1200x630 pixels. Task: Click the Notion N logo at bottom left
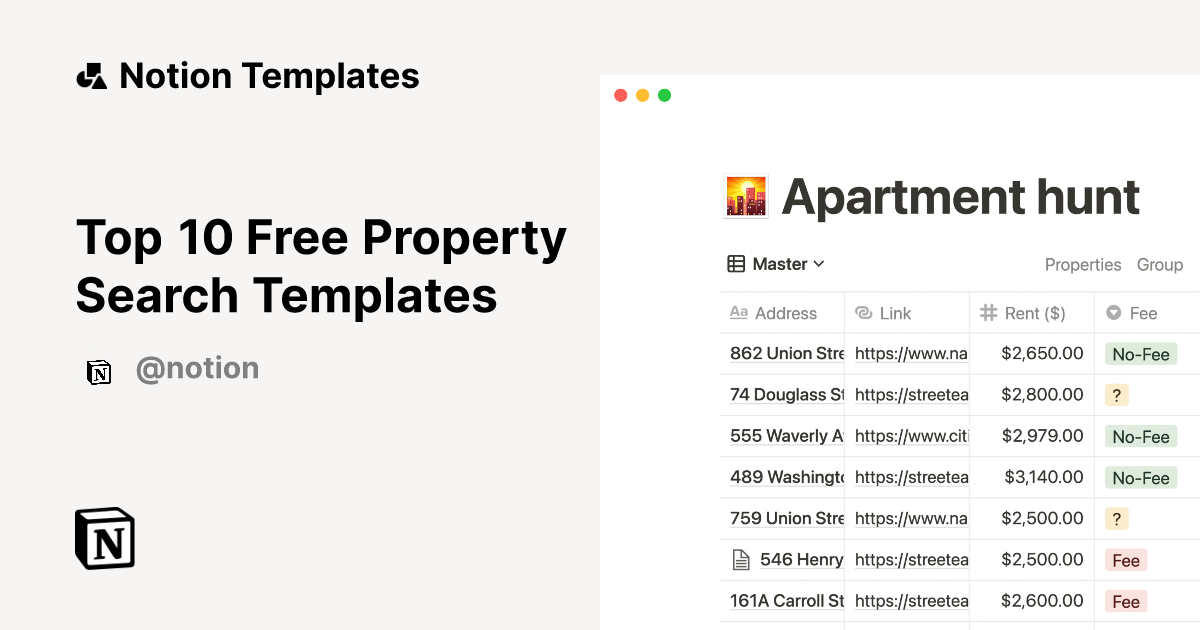[104, 538]
